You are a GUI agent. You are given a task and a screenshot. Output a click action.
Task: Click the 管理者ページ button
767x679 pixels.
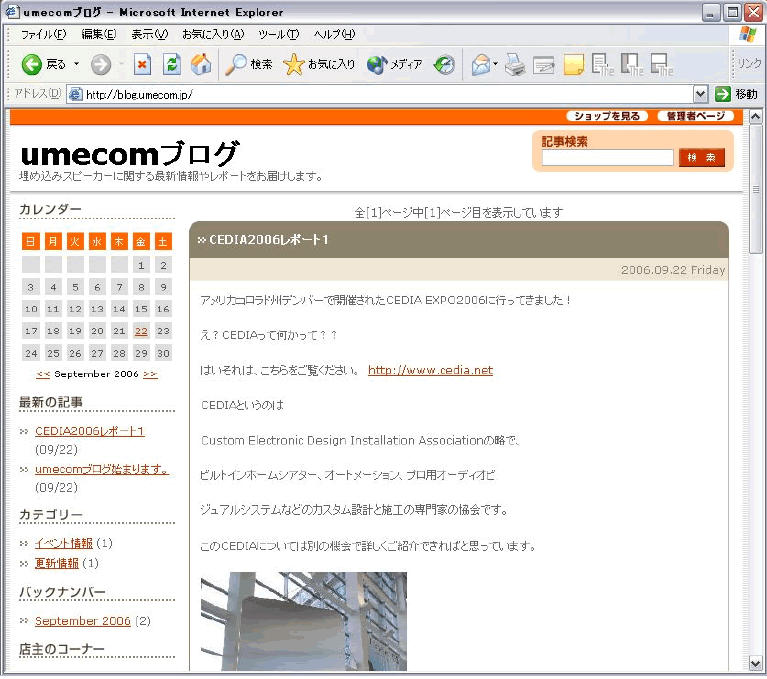(x=696, y=116)
